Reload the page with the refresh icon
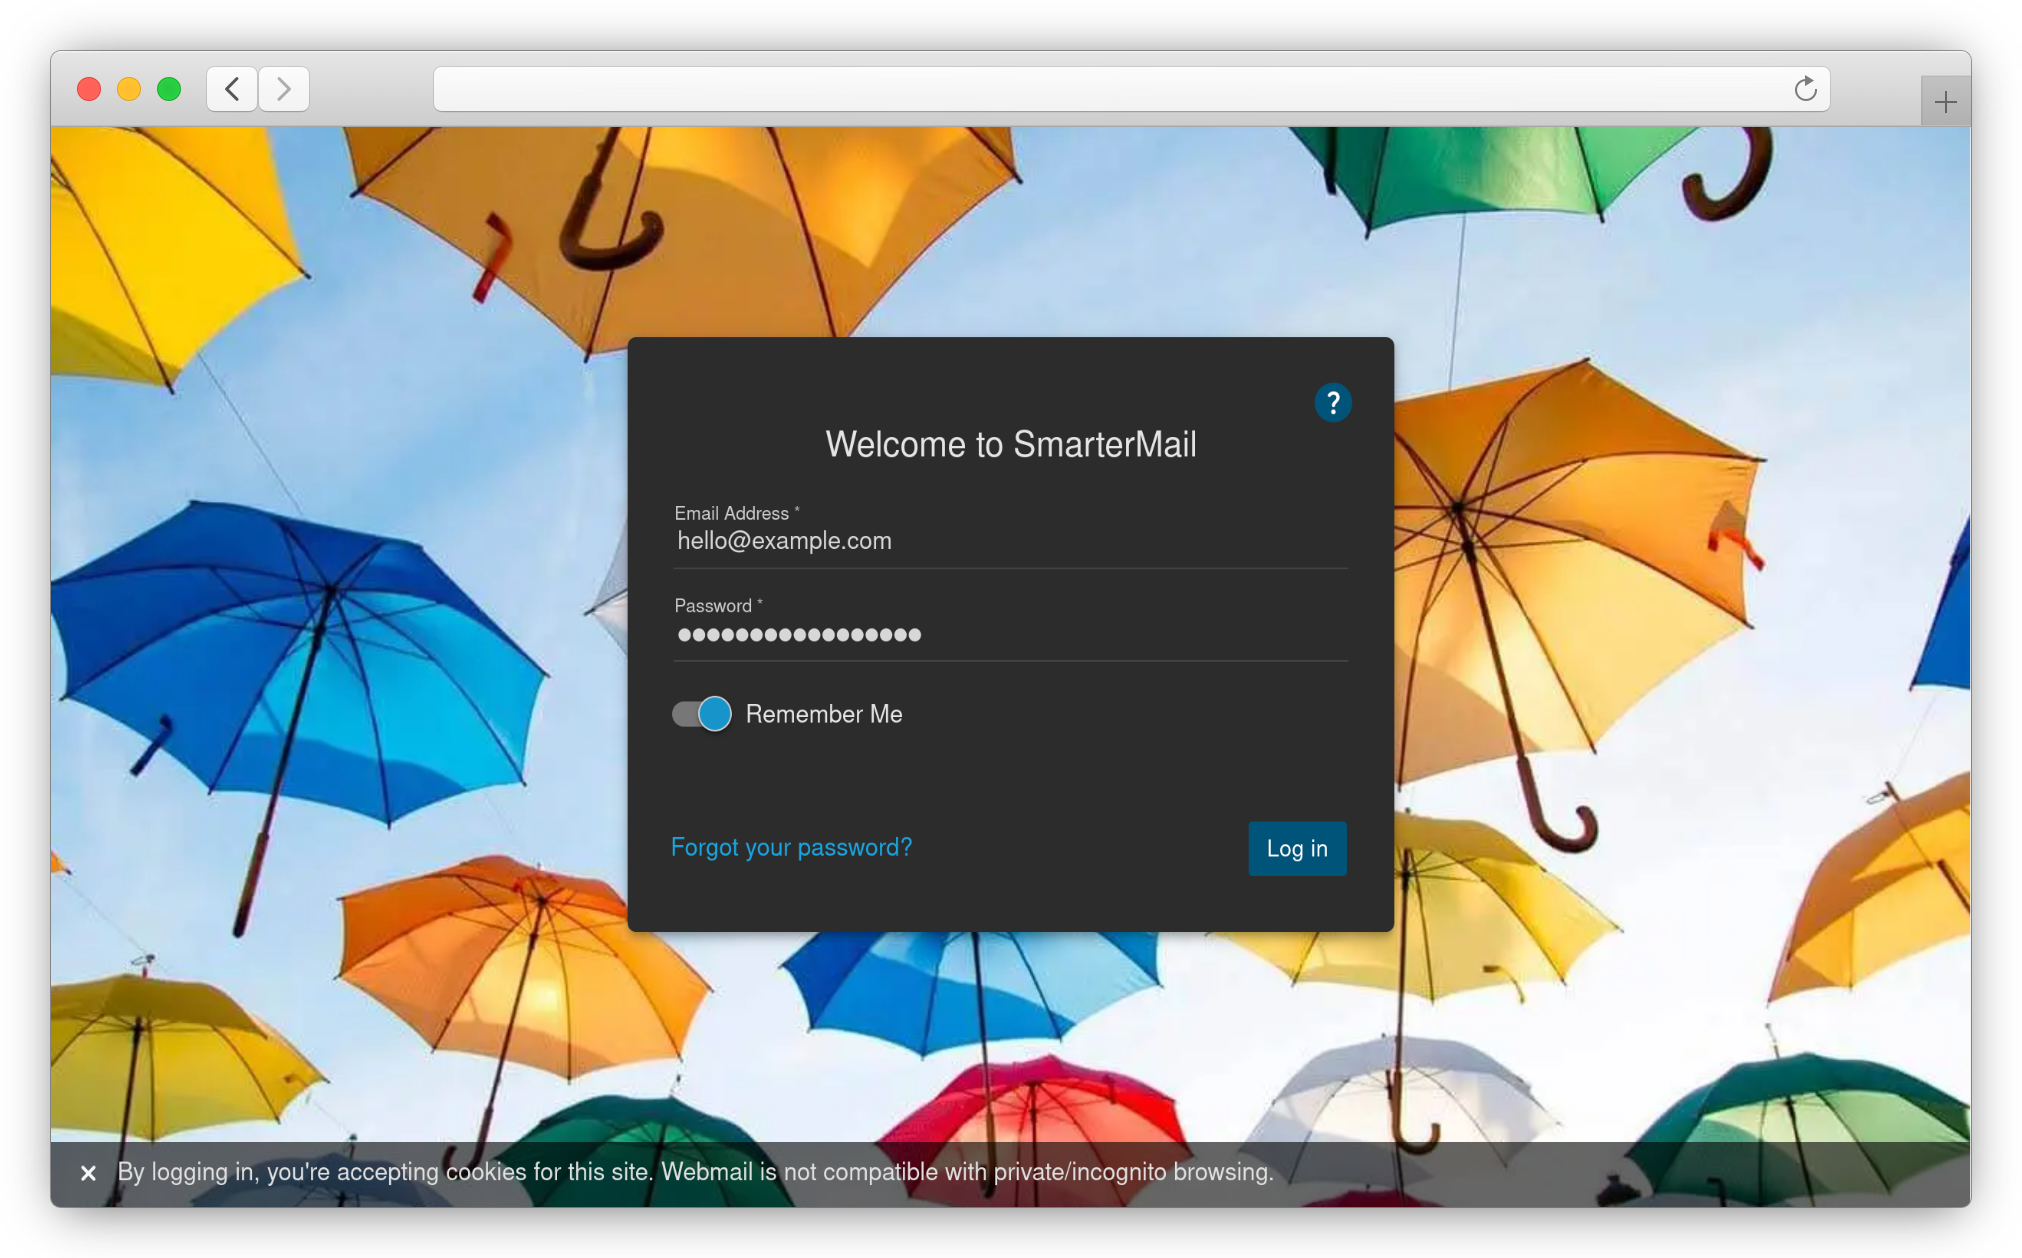 (1805, 89)
